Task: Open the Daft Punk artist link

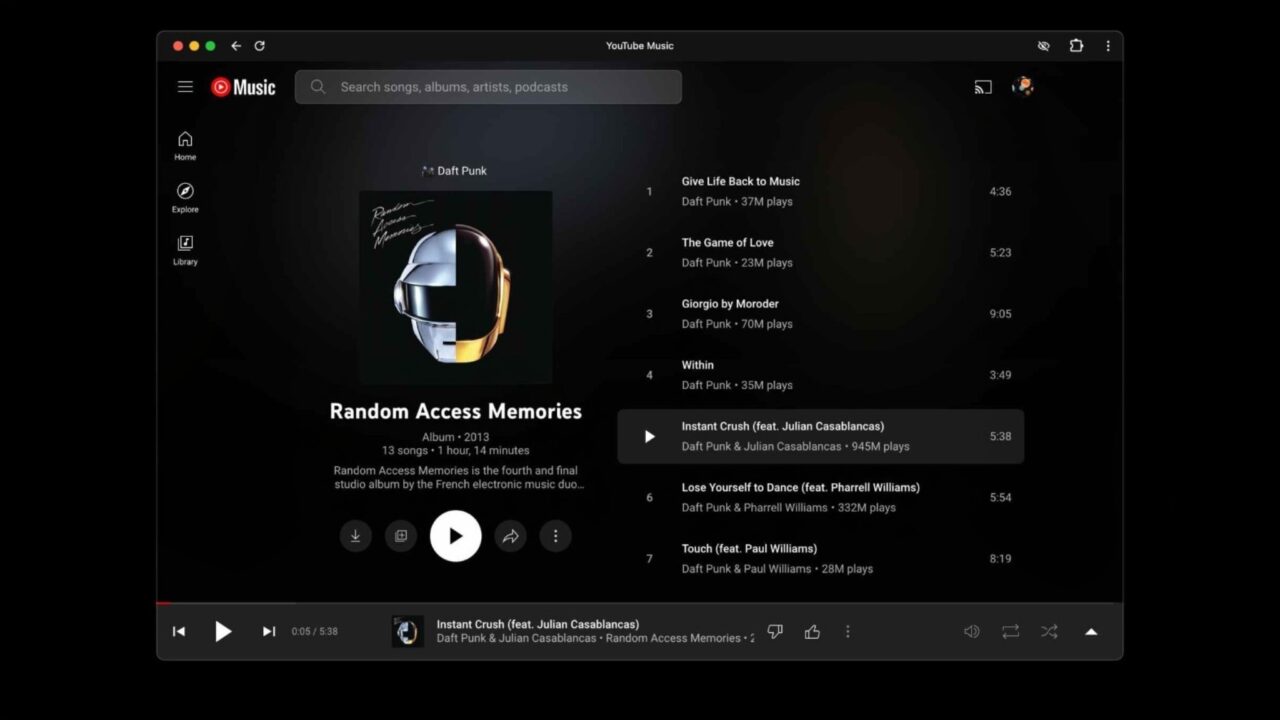Action: point(461,170)
